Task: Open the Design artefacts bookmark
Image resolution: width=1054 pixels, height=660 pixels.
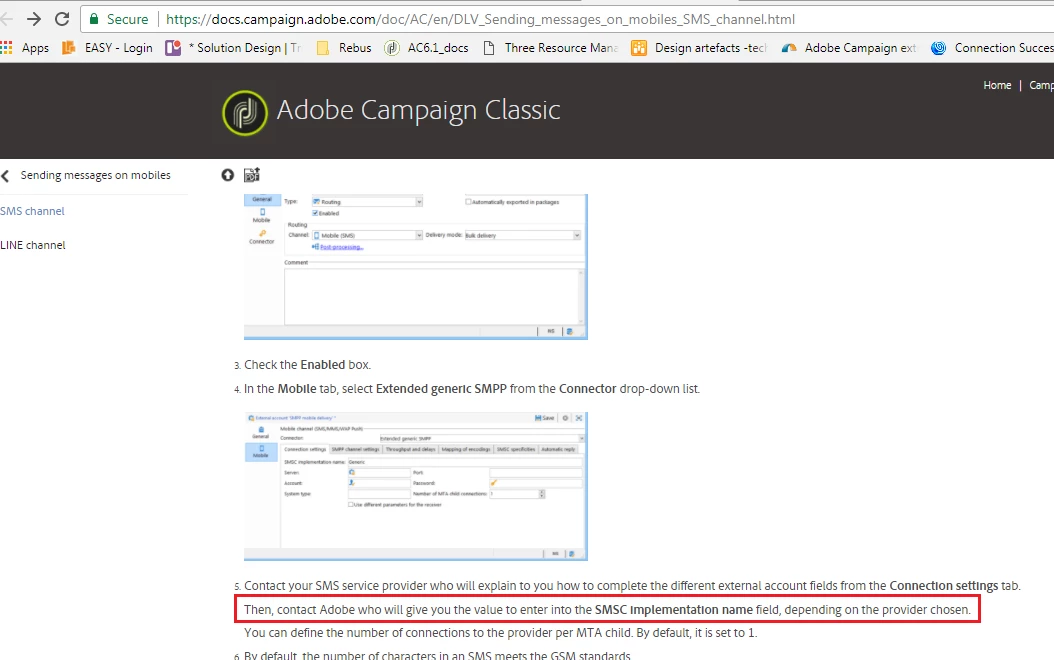Action: (699, 48)
